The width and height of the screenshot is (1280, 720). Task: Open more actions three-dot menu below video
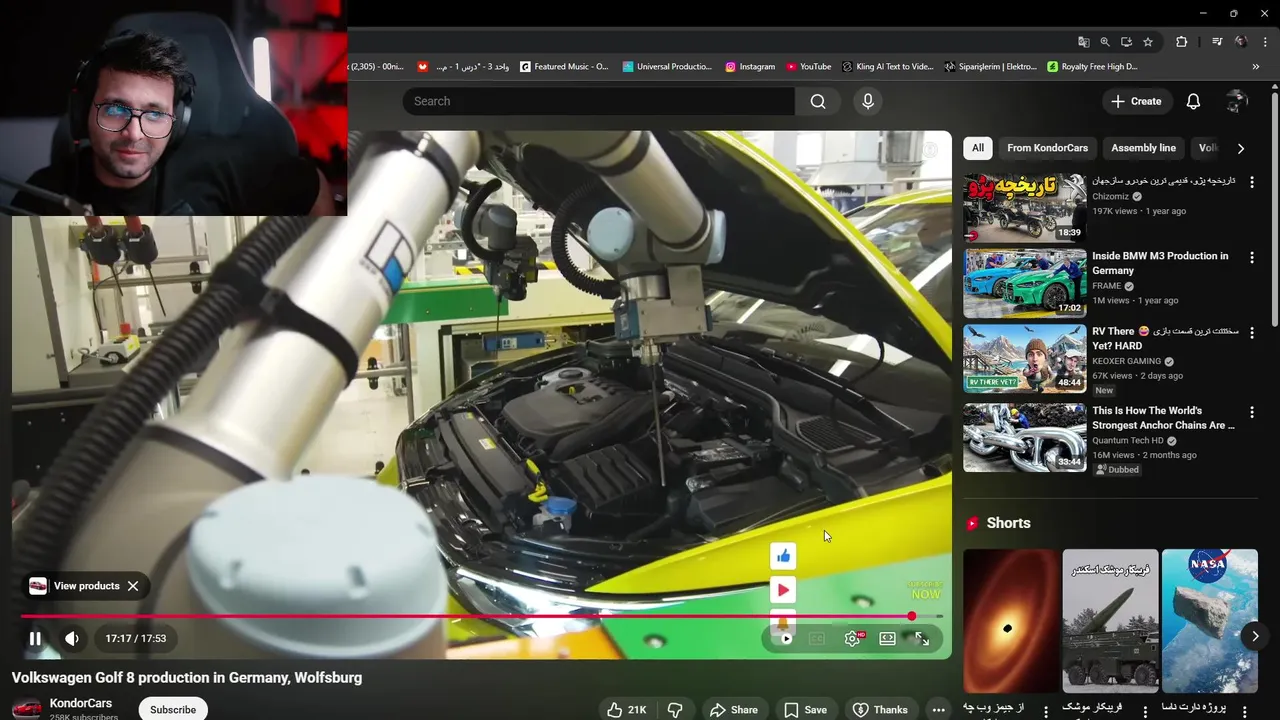(x=938, y=709)
